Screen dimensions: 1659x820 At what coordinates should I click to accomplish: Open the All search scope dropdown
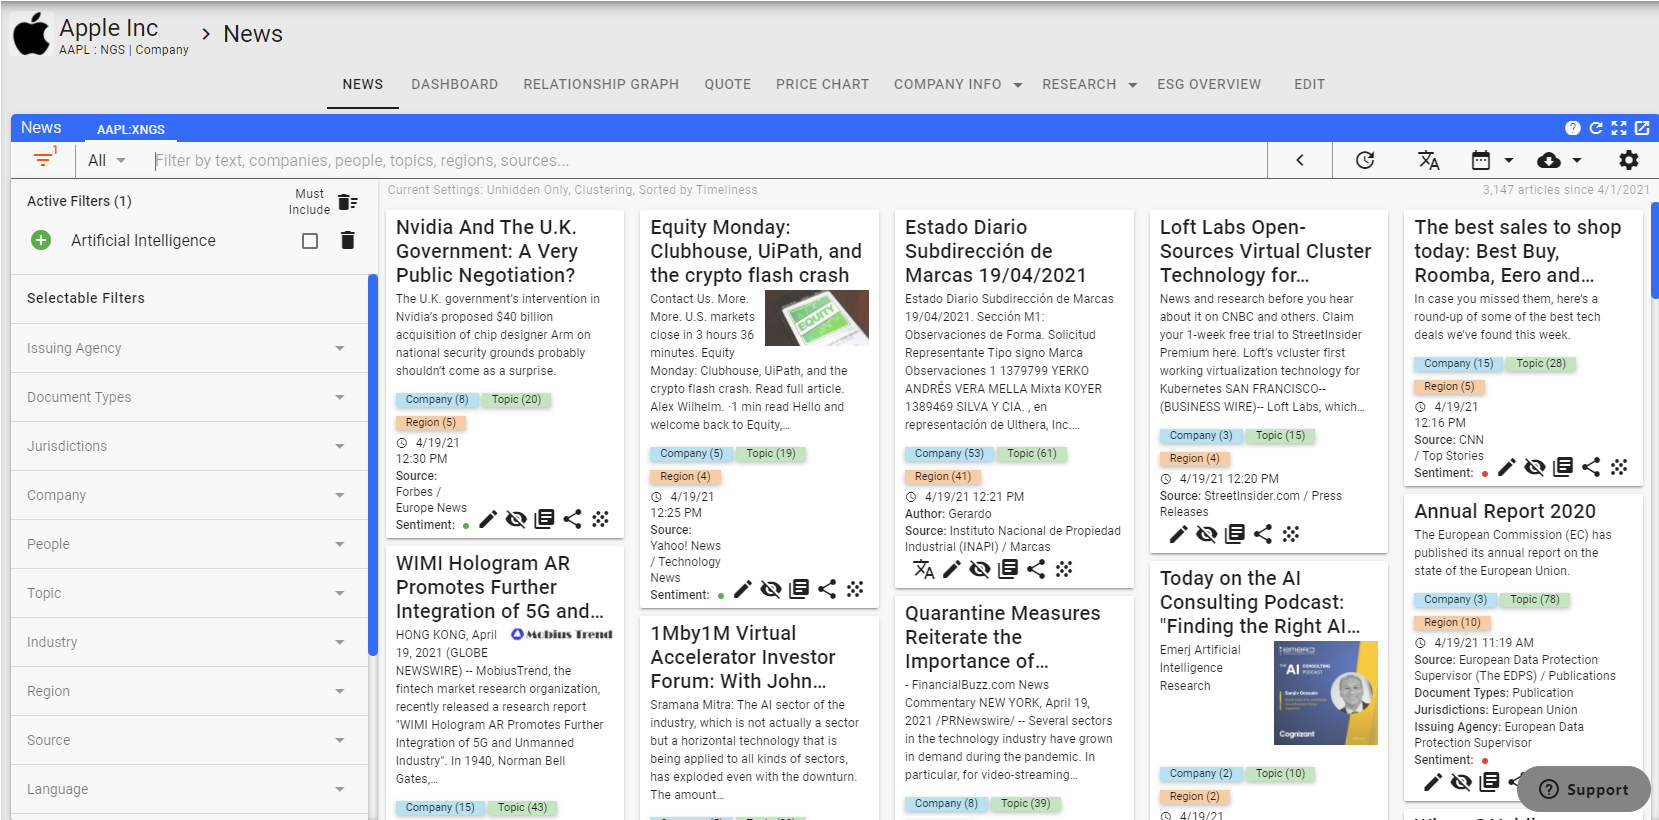[x=107, y=160]
